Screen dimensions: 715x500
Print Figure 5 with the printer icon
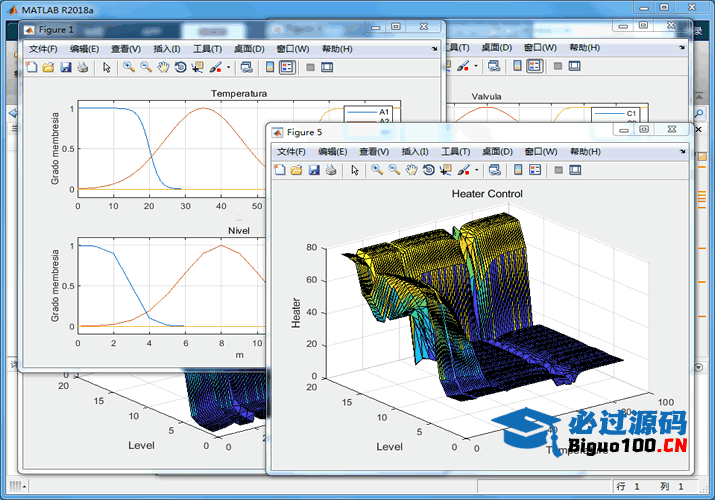[331, 170]
